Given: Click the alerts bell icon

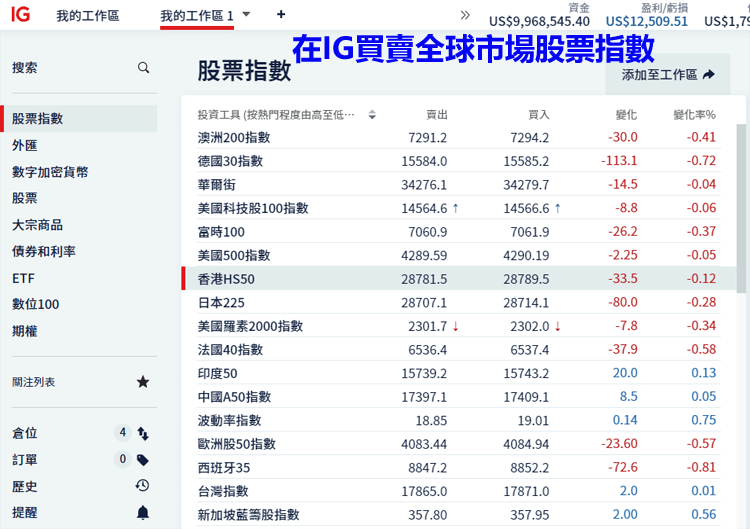Looking at the screenshot, I should pyautogui.click(x=143, y=513).
